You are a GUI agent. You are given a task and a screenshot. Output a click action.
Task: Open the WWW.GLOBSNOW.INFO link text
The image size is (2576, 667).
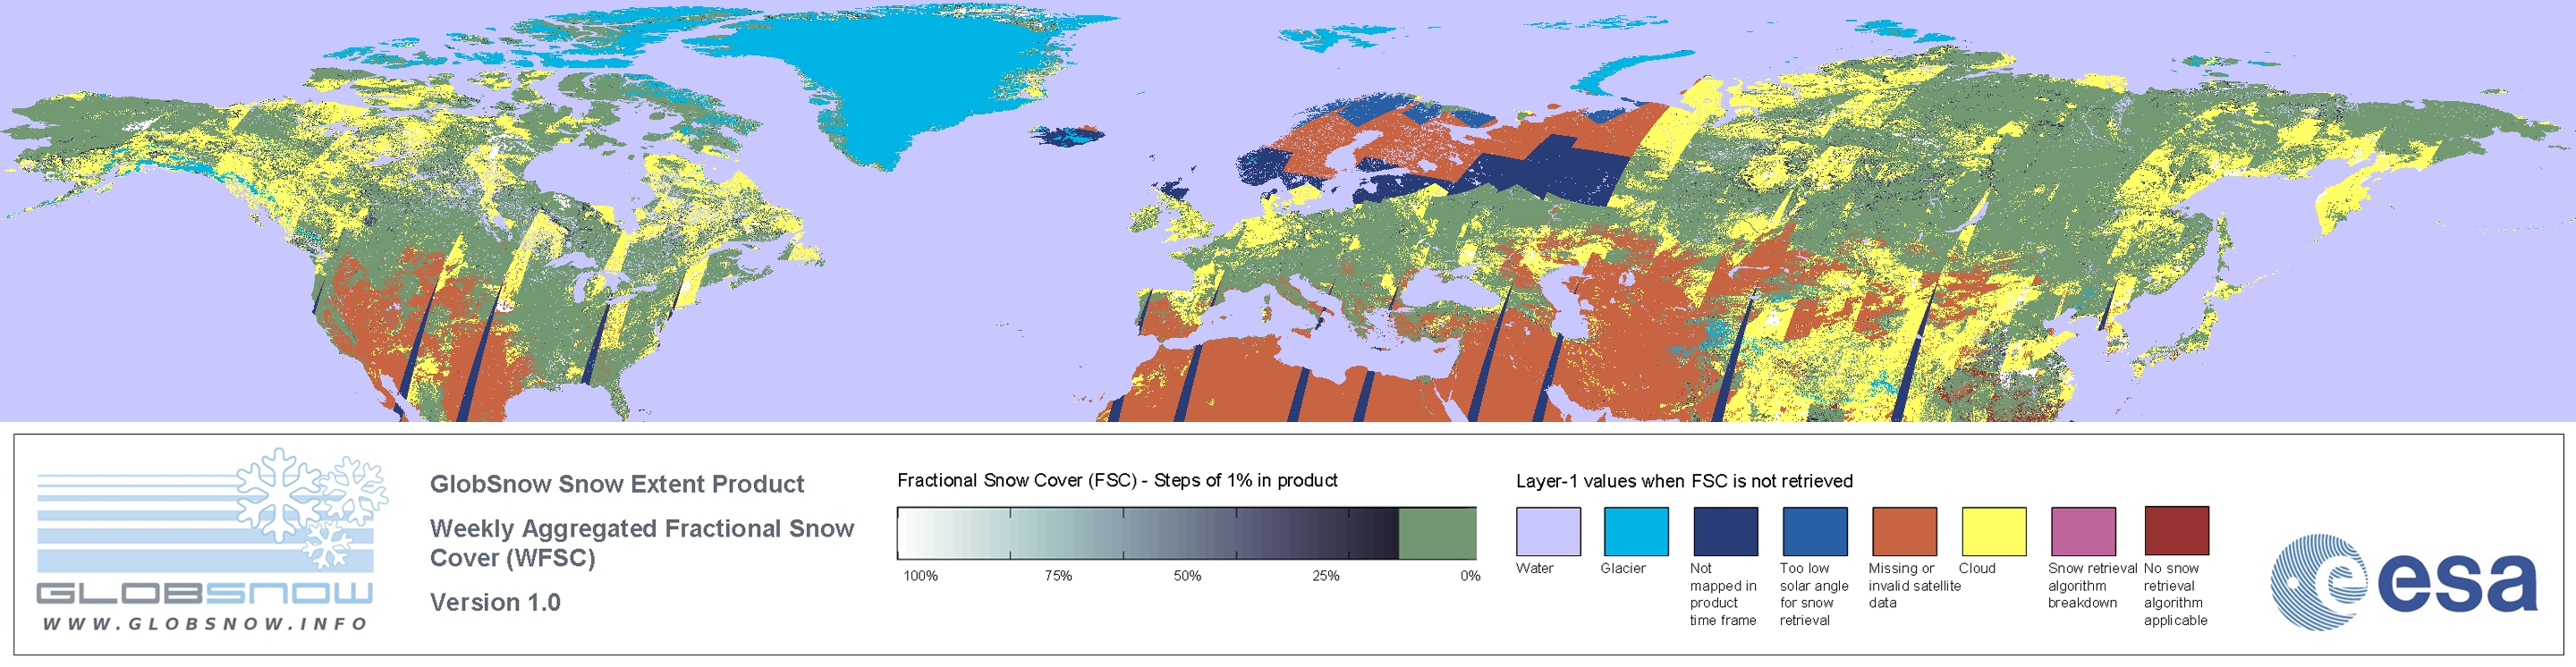pyautogui.click(x=205, y=624)
